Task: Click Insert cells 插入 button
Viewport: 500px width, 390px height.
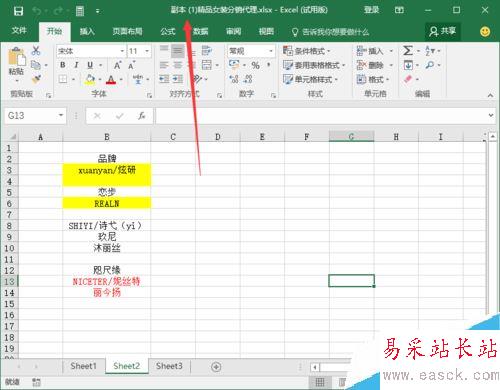Action: pyautogui.click(x=370, y=51)
